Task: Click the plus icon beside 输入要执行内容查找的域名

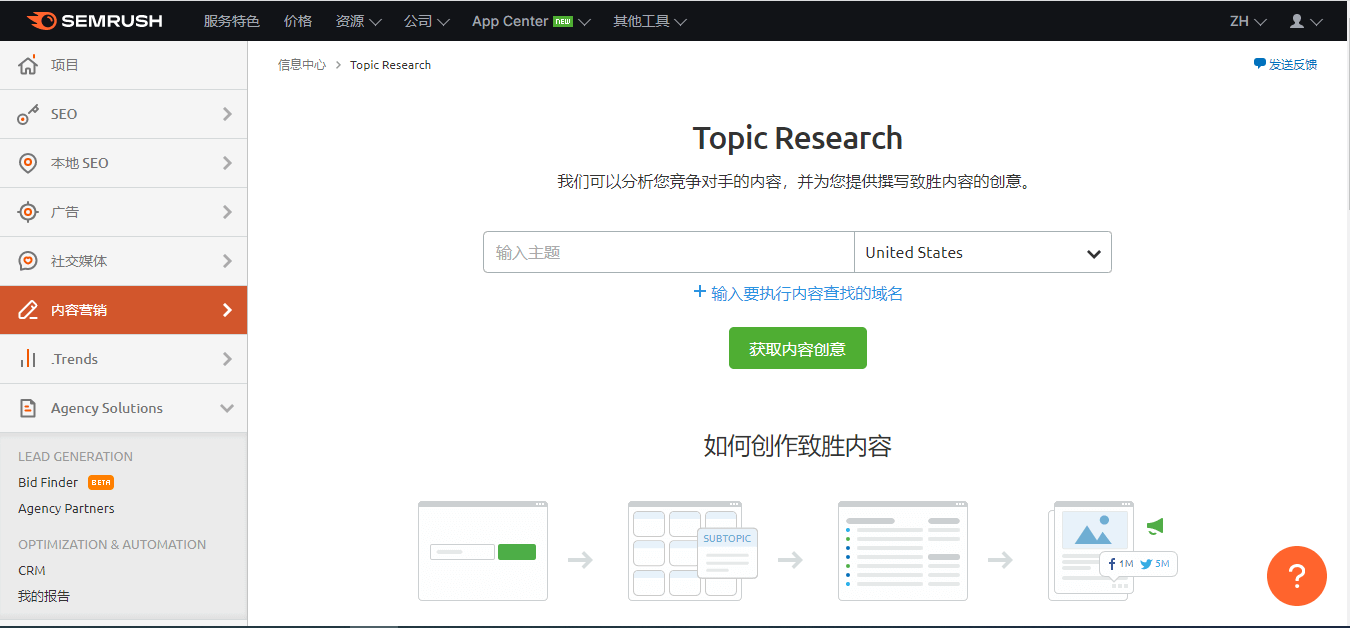Action: click(x=700, y=292)
